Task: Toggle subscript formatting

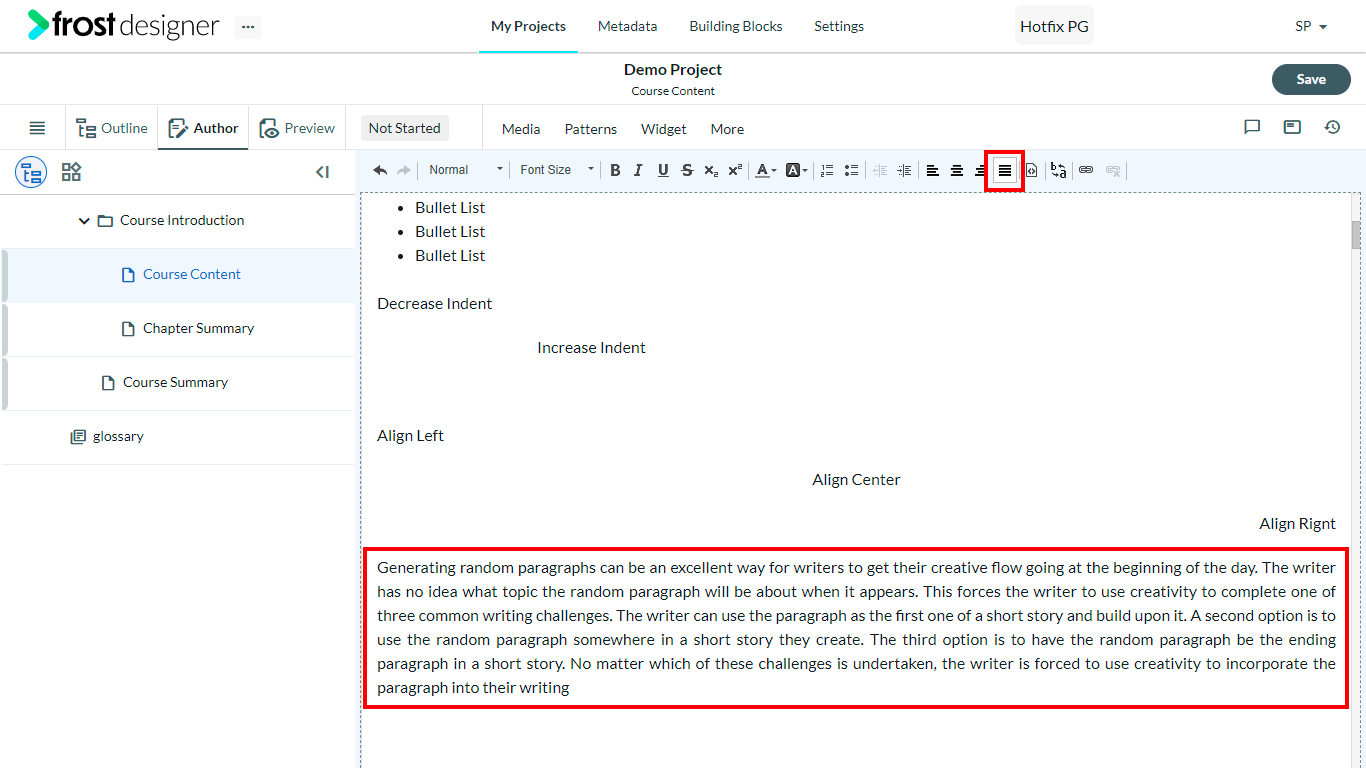Action: [x=711, y=170]
